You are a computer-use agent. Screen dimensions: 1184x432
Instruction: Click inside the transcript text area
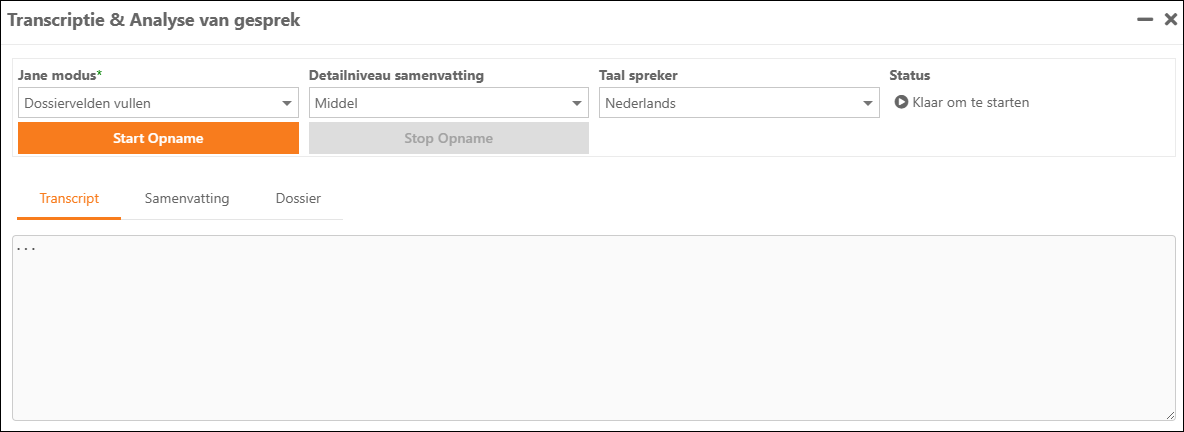pyautogui.click(x=593, y=328)
